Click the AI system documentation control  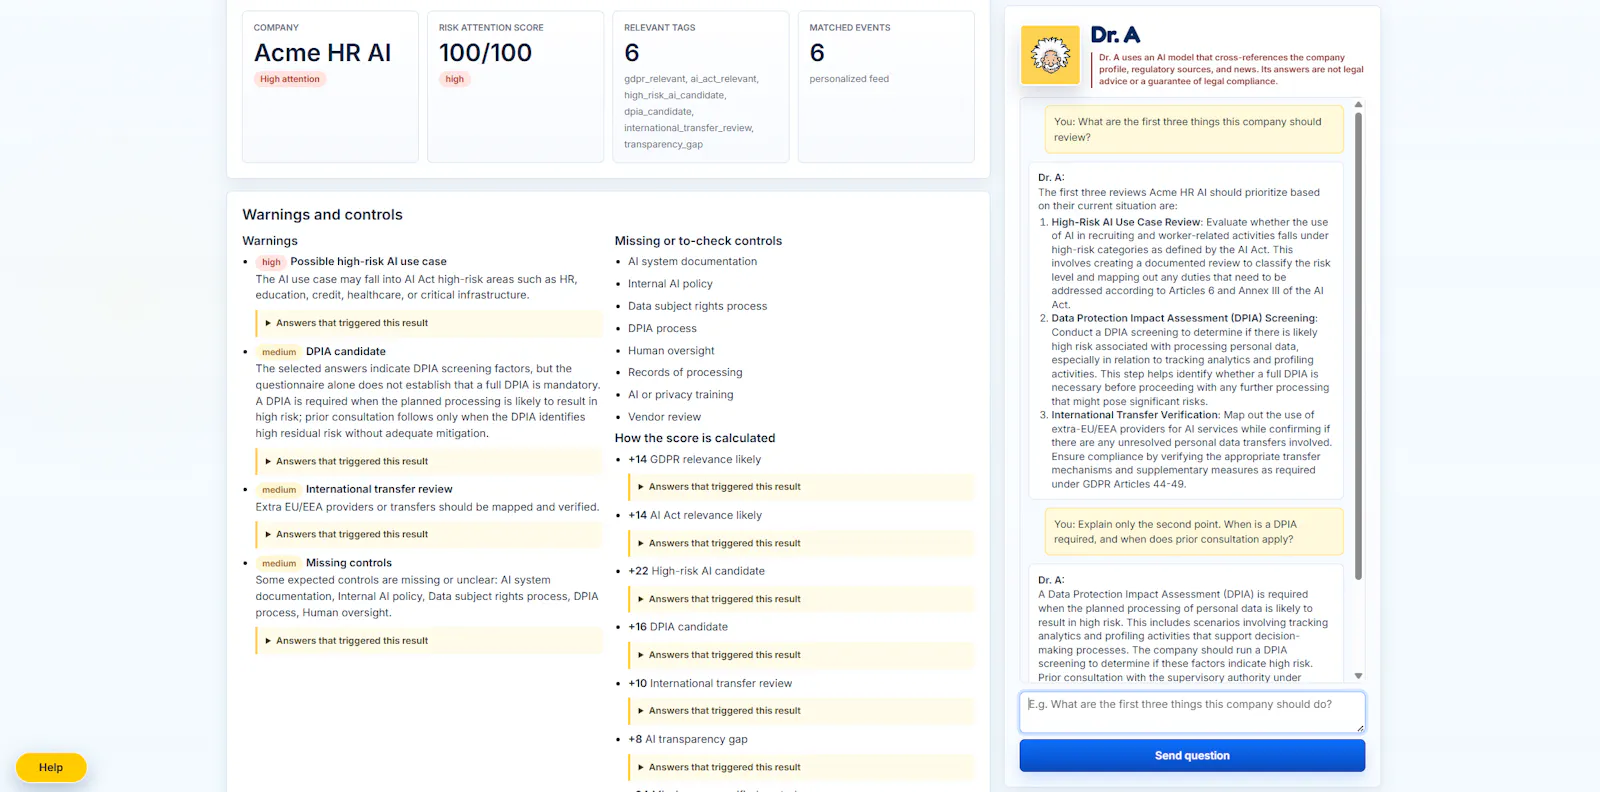click(692, 261)
